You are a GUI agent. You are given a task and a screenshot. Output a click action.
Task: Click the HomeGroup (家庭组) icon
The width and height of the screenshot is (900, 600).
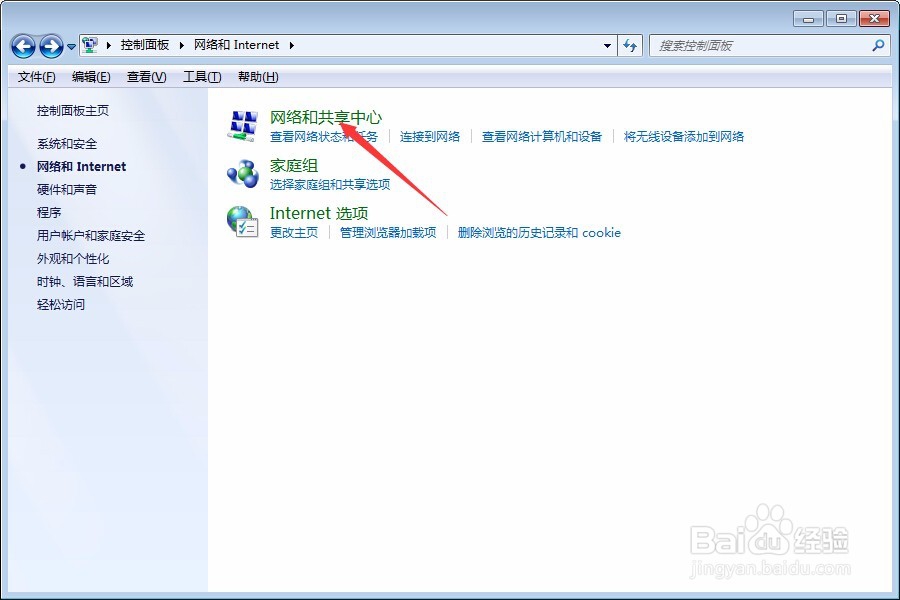coord(242,173)
